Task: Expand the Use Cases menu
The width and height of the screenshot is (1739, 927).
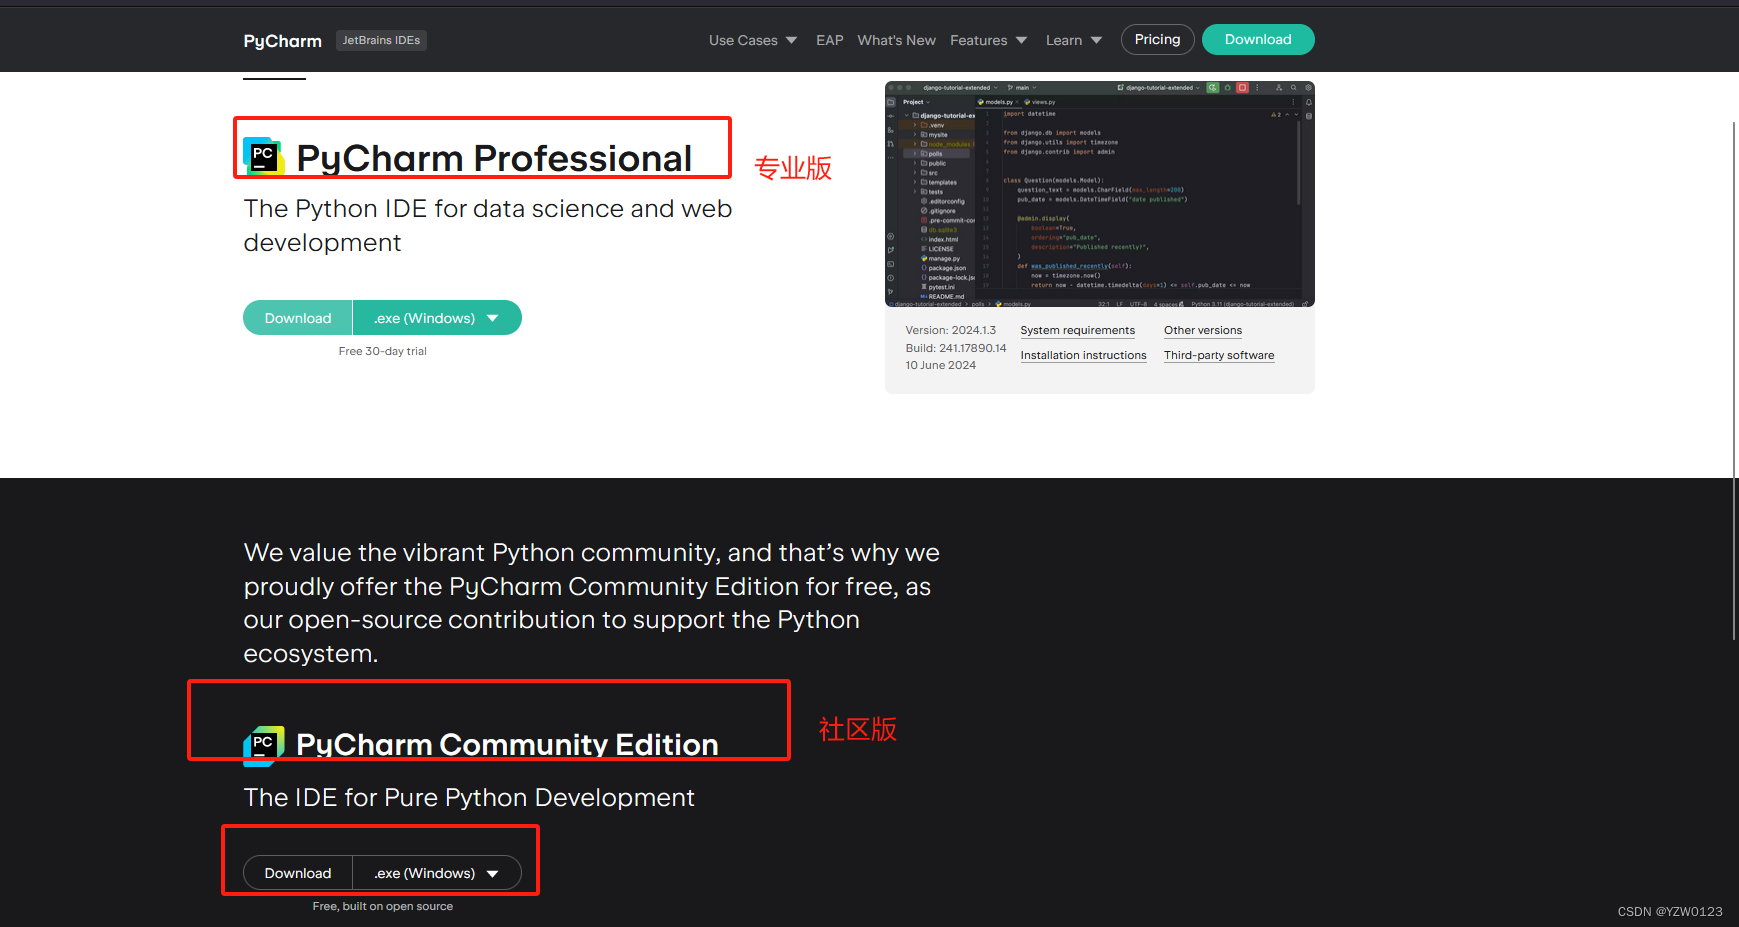Action: click(x=753, y=40)
